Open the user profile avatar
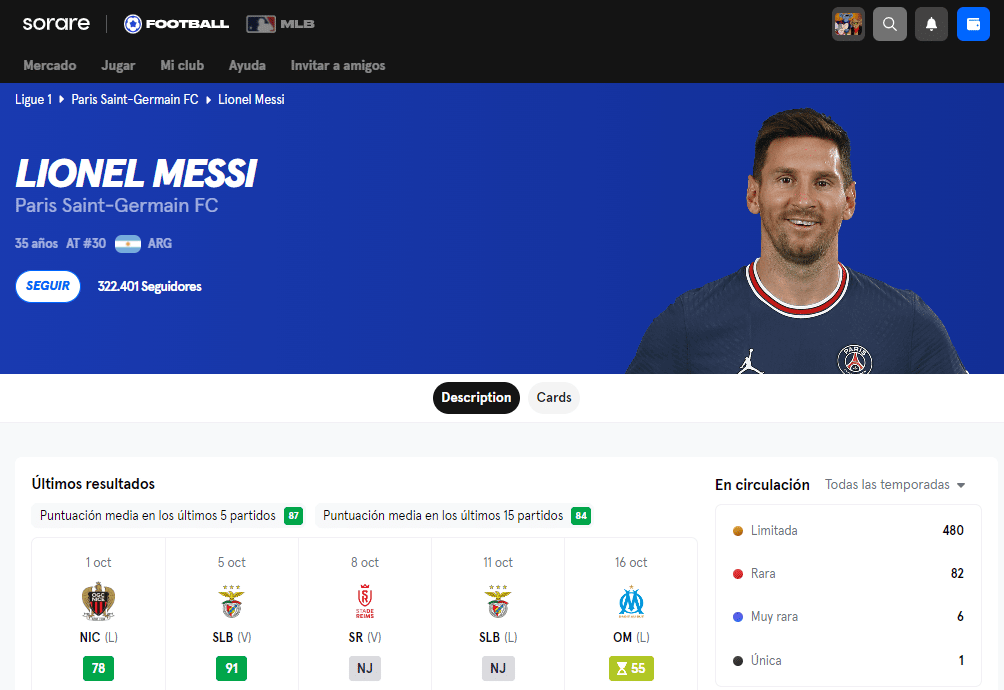Screen dimensions: 1004x690 pos(848,24)
